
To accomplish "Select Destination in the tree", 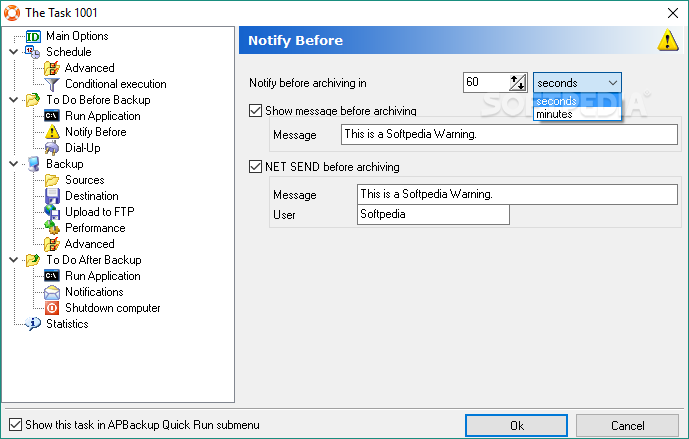I will [x=92, y=196].
